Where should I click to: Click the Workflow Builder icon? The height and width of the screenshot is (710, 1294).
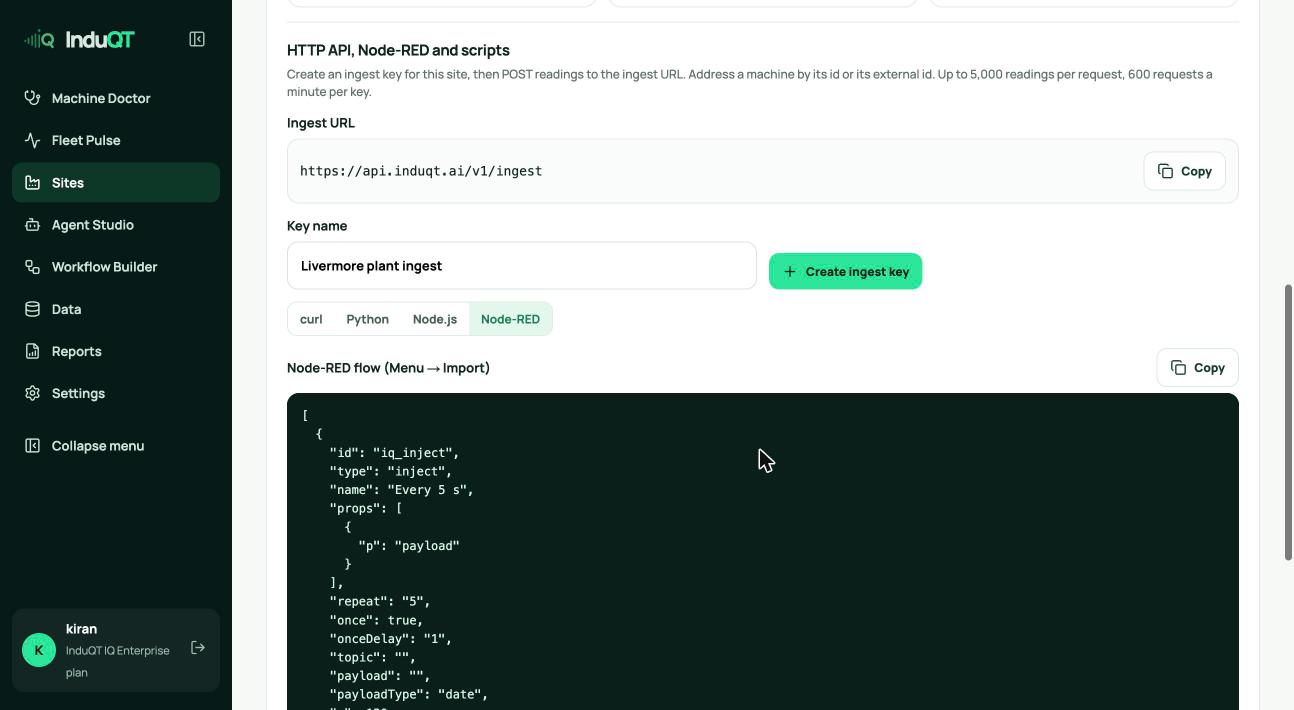pos(32,267)
